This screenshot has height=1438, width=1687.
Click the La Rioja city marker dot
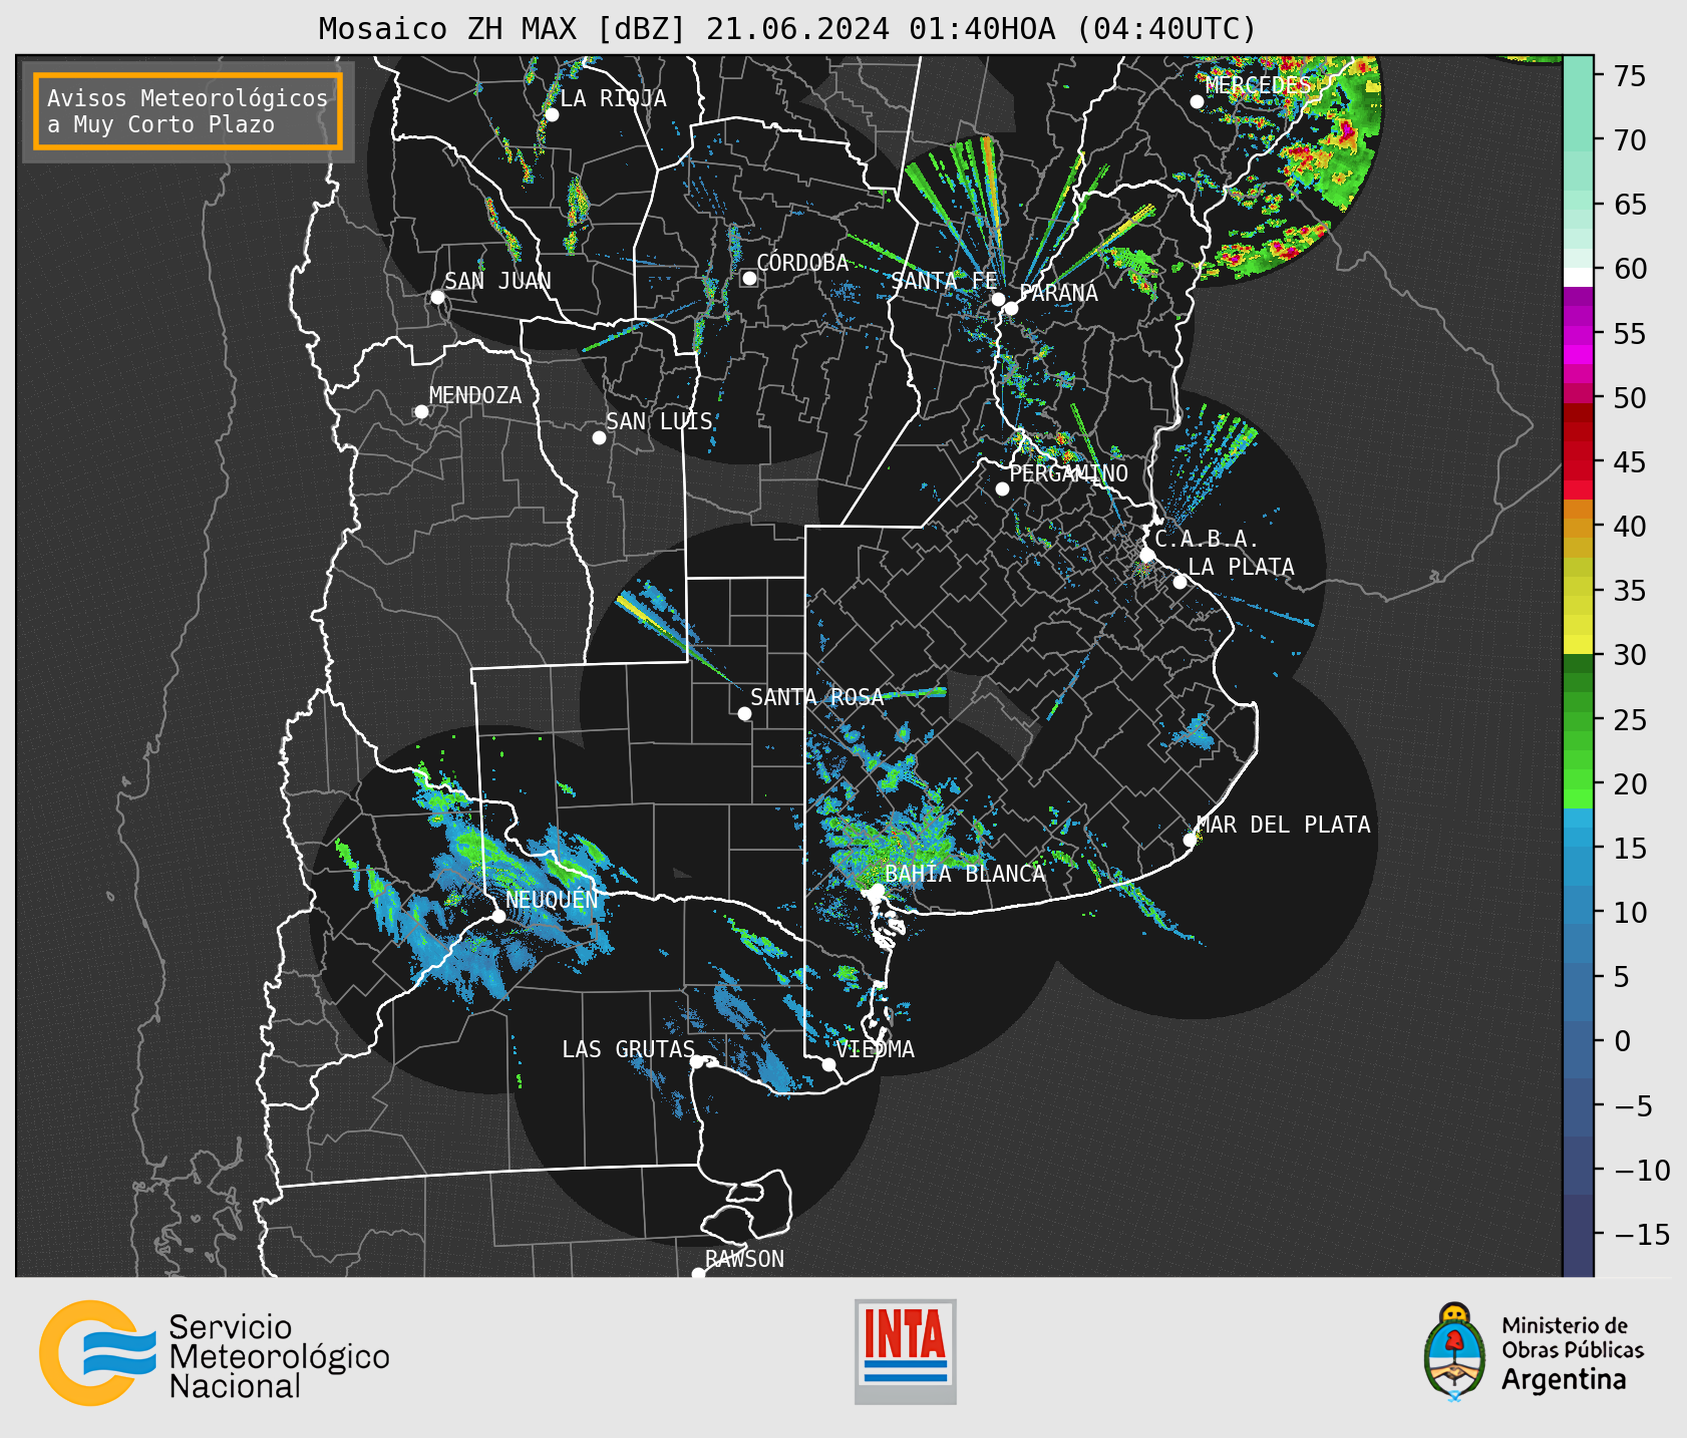tap(552, 115)
